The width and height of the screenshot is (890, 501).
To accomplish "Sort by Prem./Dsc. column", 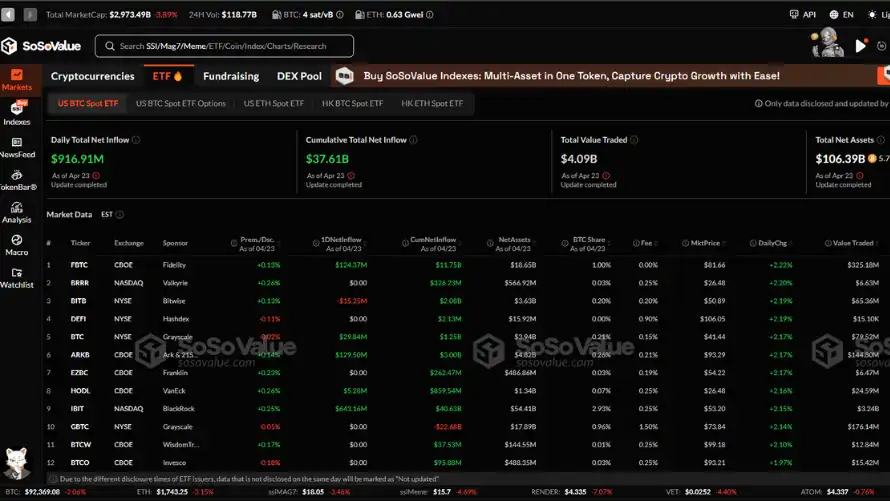I will pyautogui.click(x=256, y=244).
